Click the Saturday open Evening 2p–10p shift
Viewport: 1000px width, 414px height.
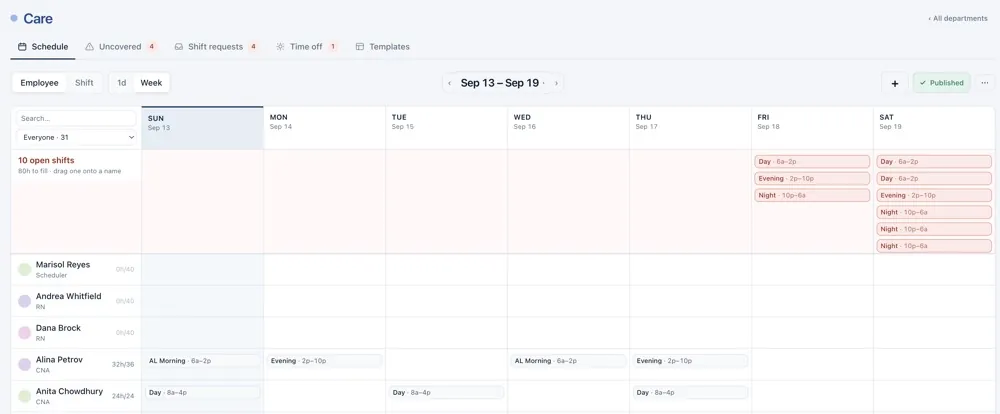pyautogui.click(x=934, y=195)
